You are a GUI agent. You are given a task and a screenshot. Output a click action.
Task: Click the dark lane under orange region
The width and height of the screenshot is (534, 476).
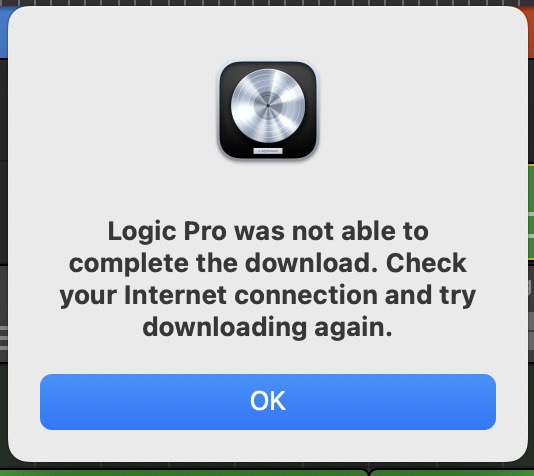coord(531,111)
